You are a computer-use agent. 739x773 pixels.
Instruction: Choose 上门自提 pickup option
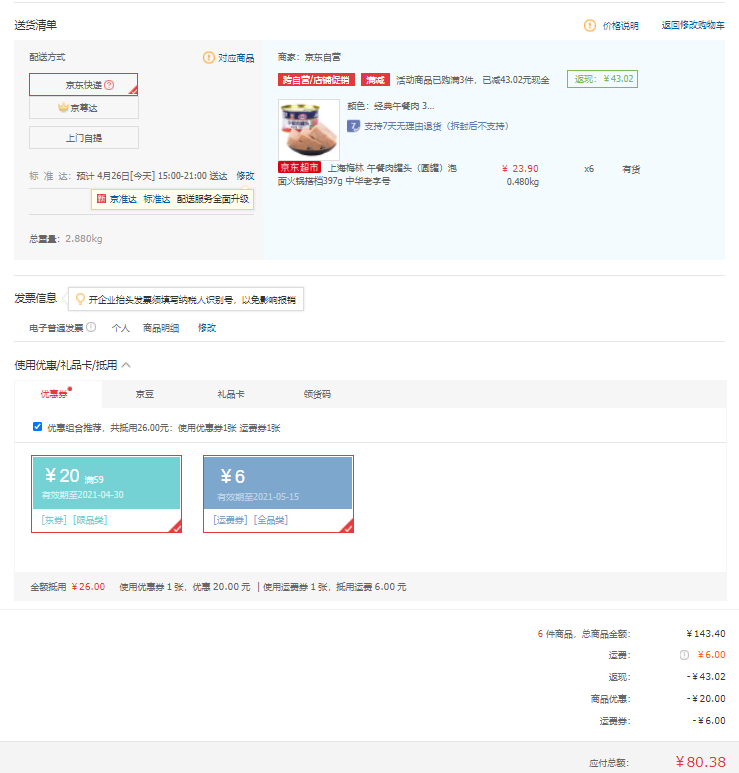click(83, 138)
